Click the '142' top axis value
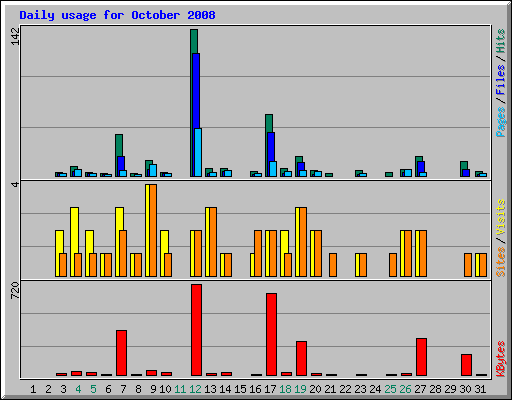 tap(15, 36)
